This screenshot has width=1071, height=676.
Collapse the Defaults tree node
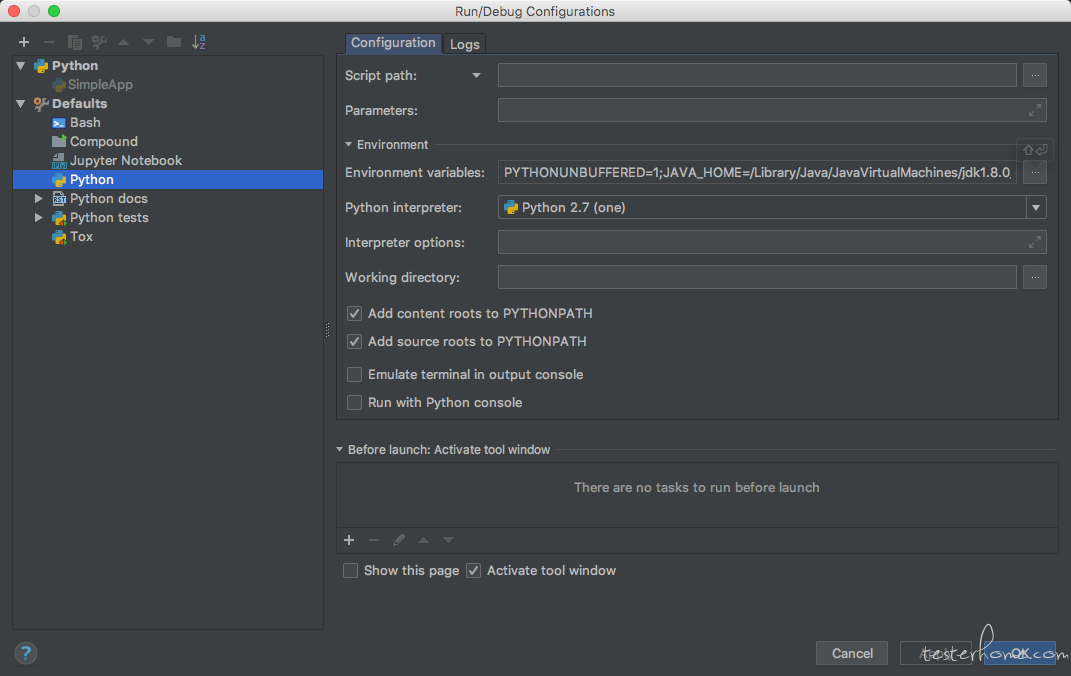click(x=21, y=104)
